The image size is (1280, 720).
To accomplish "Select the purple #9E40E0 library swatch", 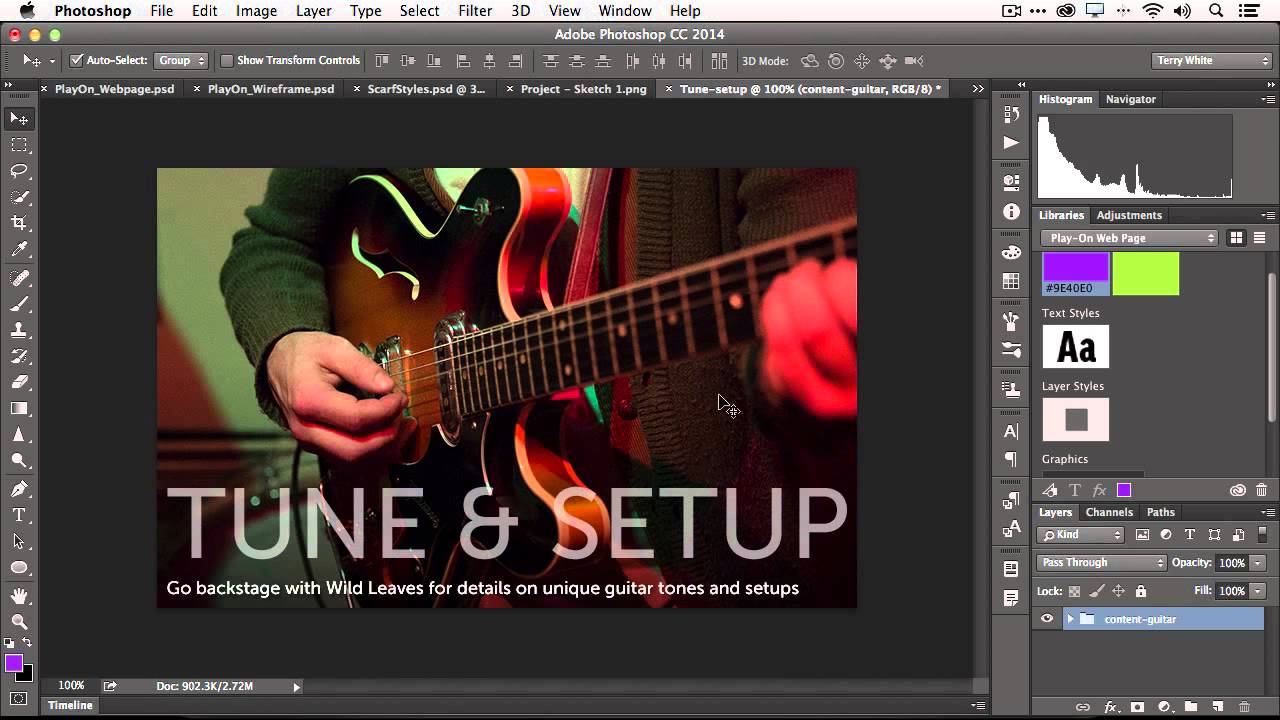I will coord(1076,273).
